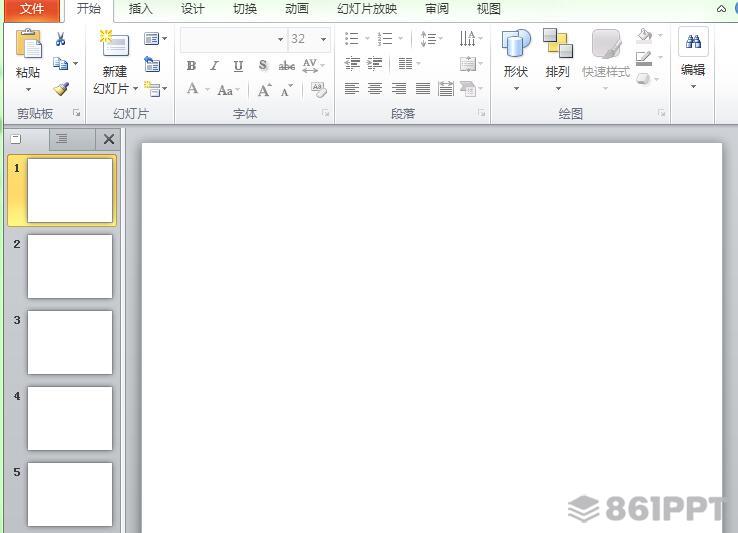Increase the list indent level
Image resolution: width=738 pixels, height=533 pixels.
pyautogui.click(x=375, y=63)
